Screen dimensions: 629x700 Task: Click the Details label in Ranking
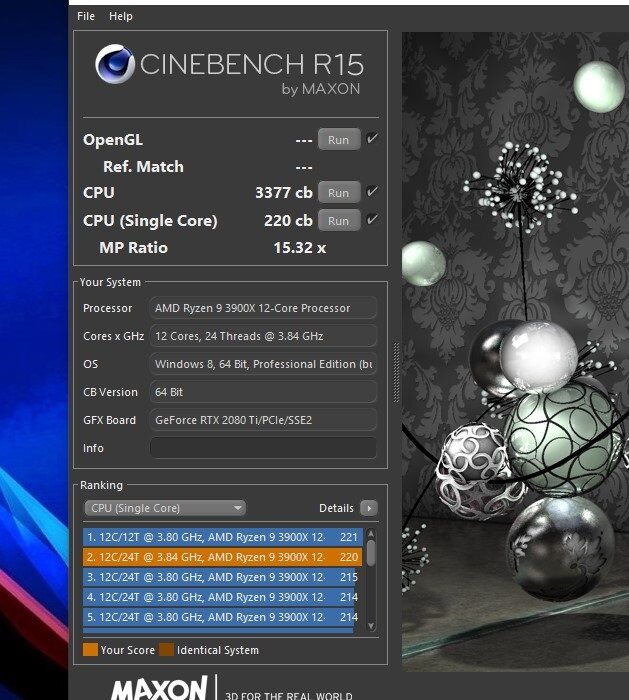tap(336, 508)
